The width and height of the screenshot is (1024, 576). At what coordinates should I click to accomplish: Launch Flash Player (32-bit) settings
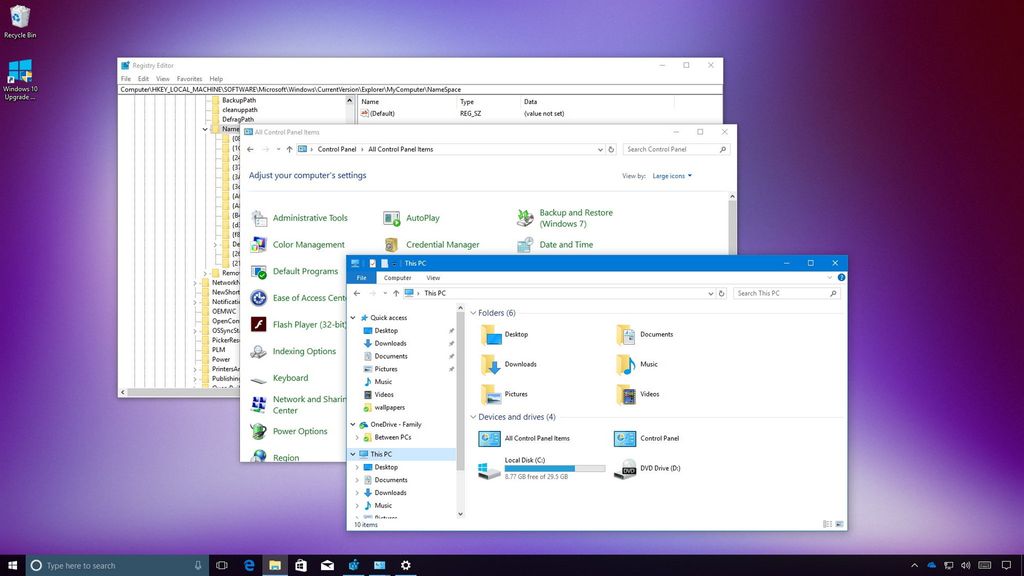[310, 324]
